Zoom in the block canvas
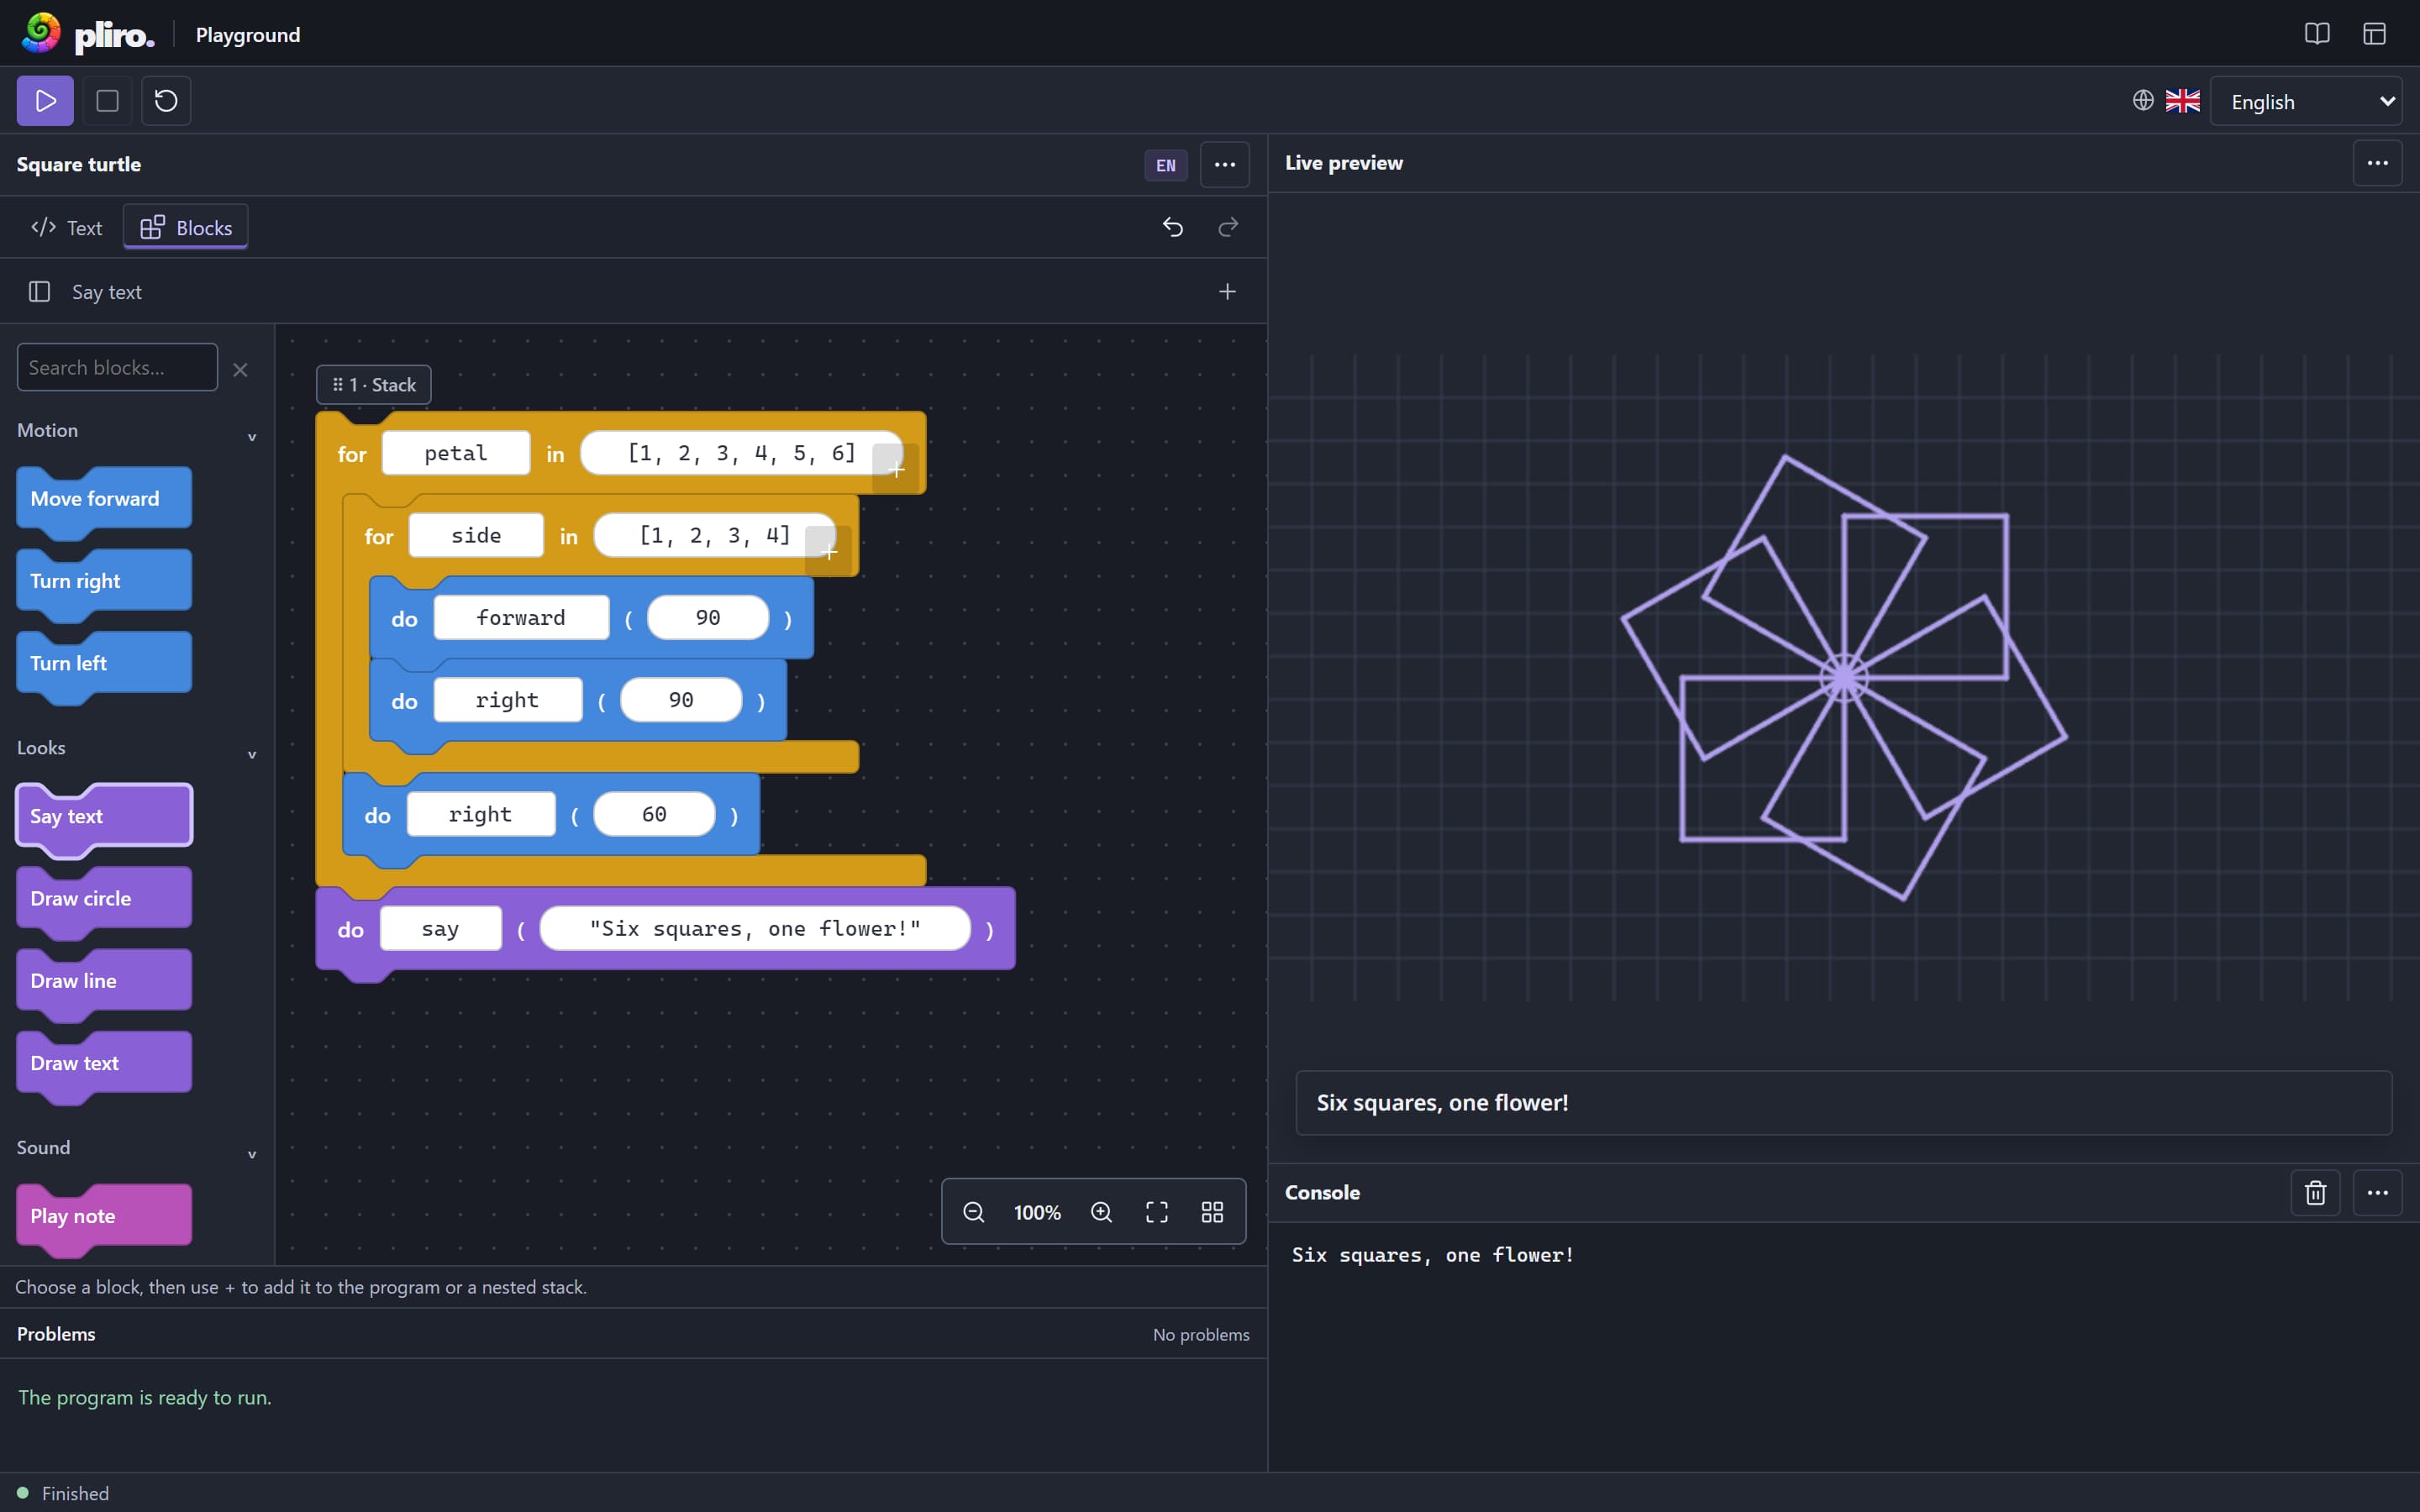Screen dimensions: 2420x1512 point(1101,1213)
